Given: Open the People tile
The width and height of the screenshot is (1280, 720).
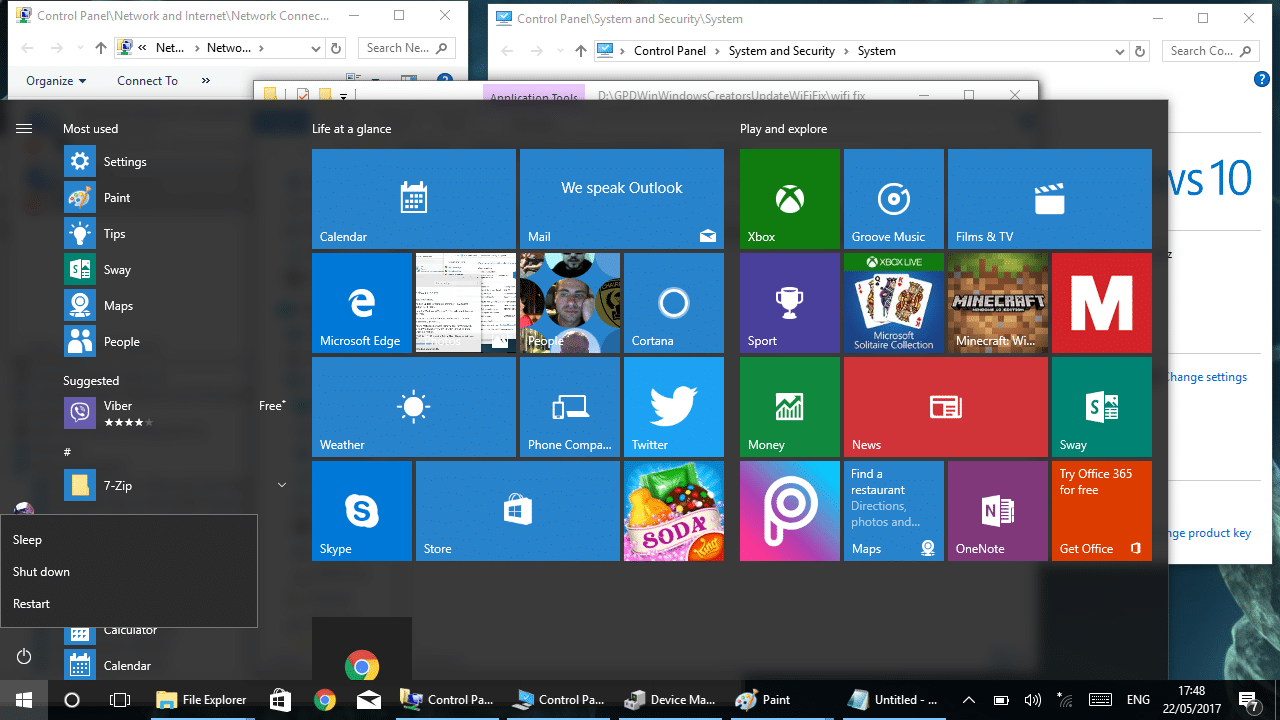Looking at the screenshot, I should pos(570,303).
